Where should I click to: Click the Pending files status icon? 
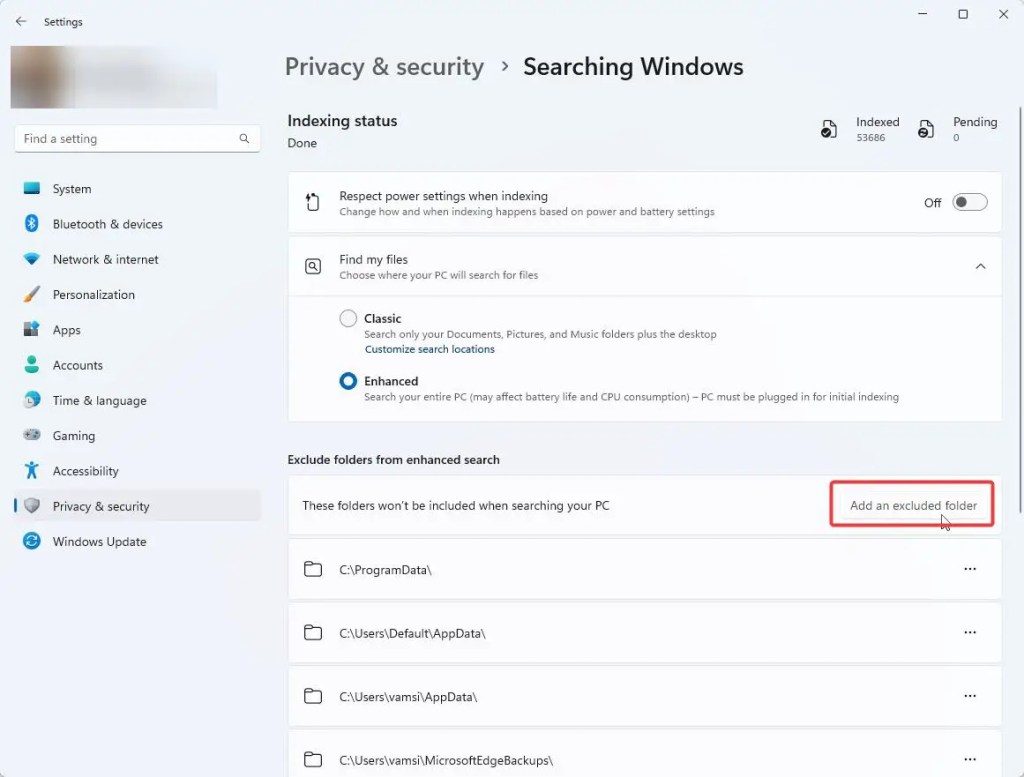(925, 129)
